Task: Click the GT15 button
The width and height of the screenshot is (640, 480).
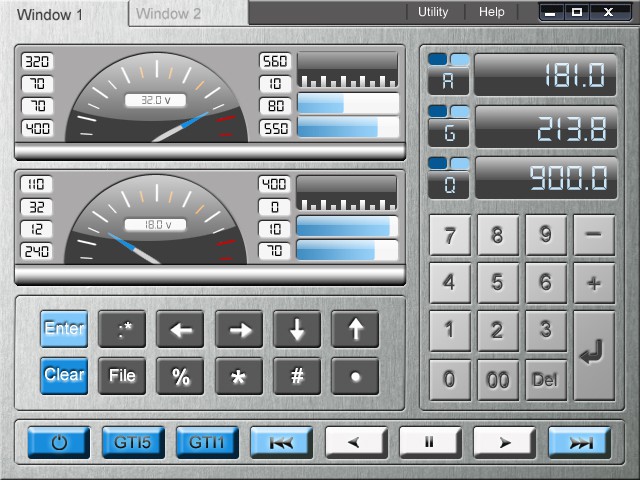Action: tap(133, 442)
